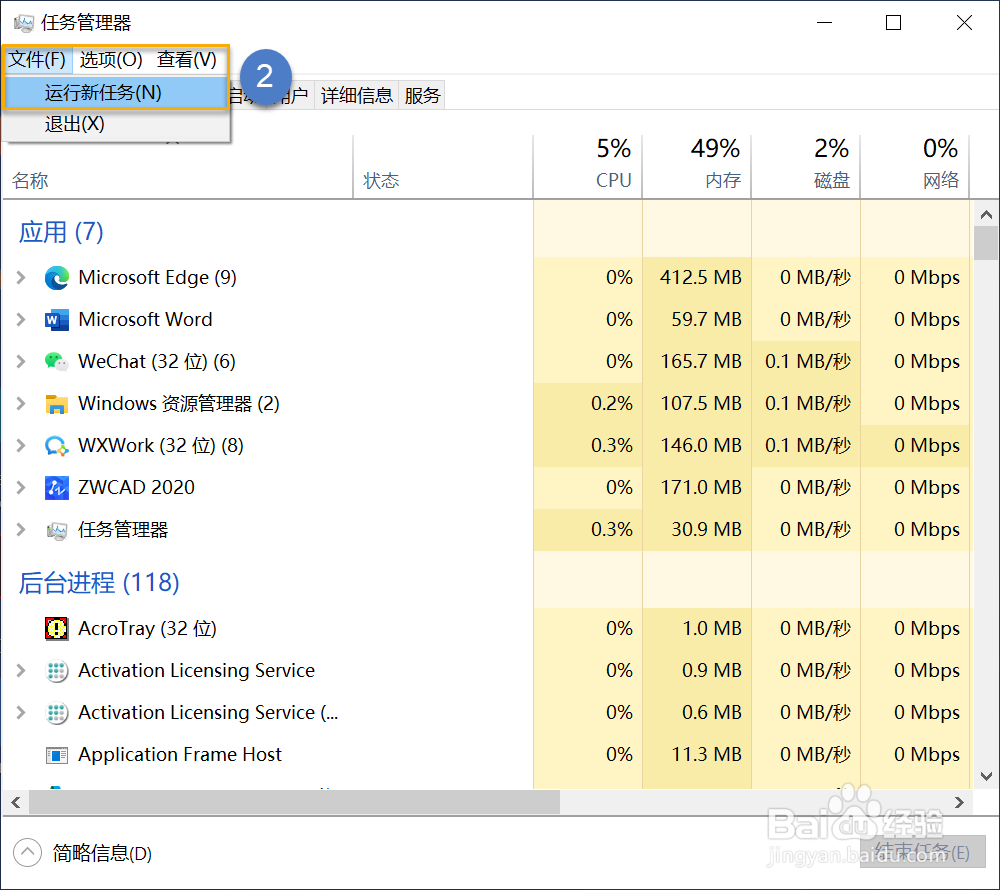Click the vertical scrollbar thumb
Screen dimensions: 1000x890
point(986,244)
